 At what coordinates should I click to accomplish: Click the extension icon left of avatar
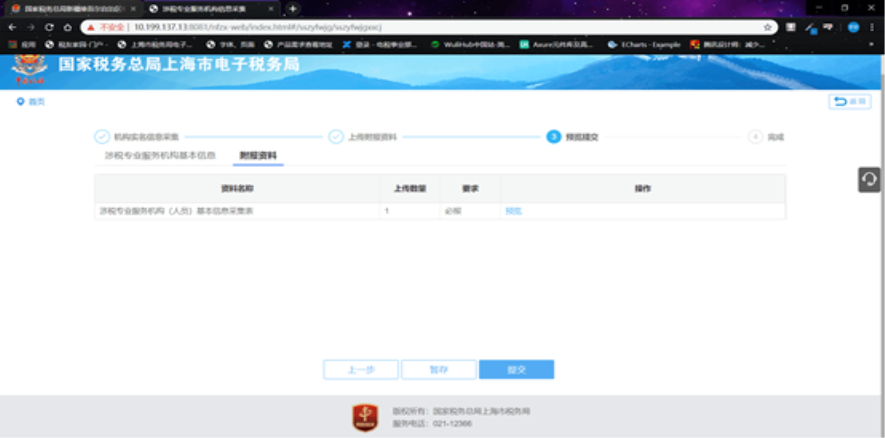(x=828, y=27)
